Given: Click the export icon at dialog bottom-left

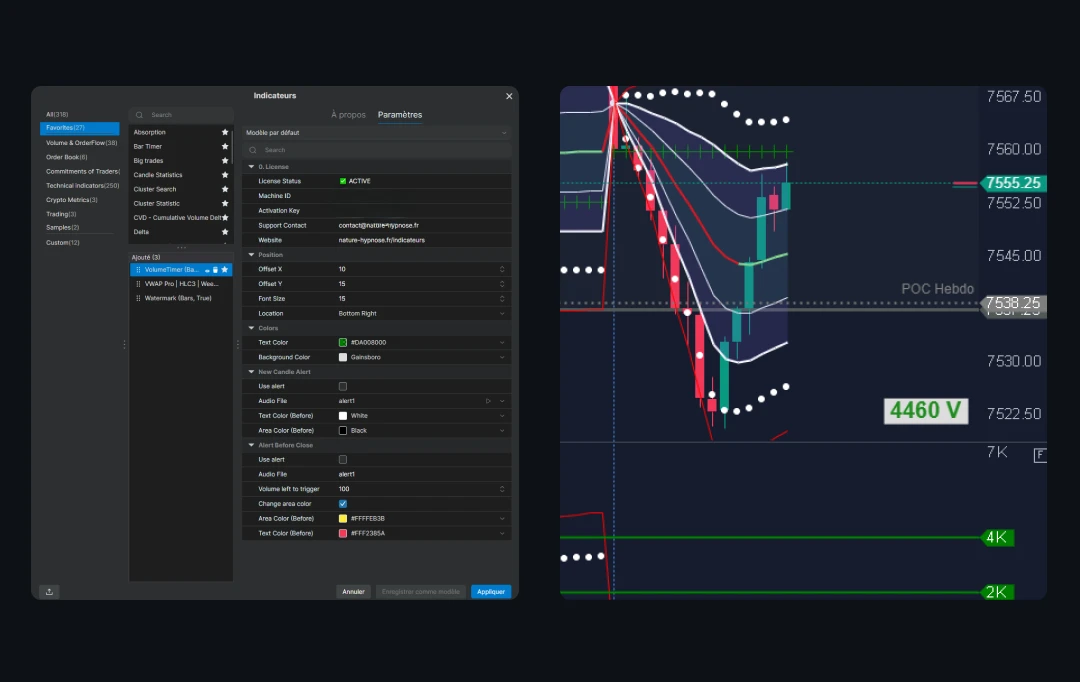Looking at the screenshot, I should click(50, 592).
